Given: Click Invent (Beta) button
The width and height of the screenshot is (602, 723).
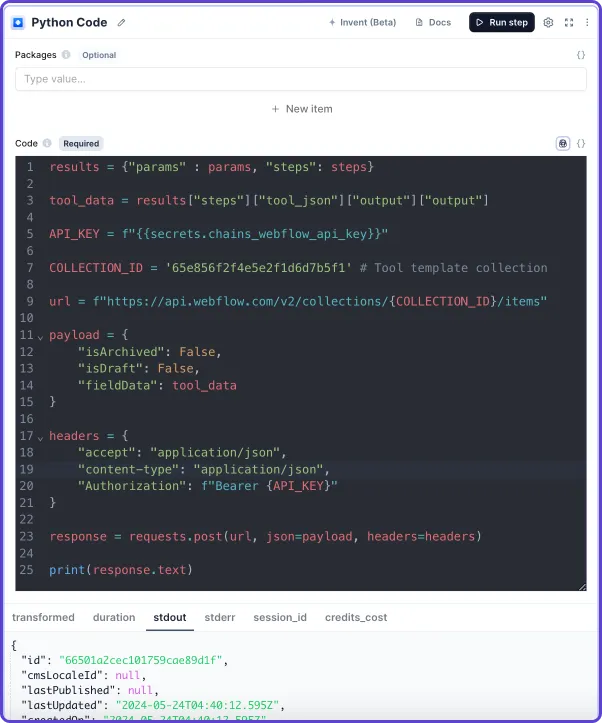Looking at the screenshot, I should pyautogui.click(x=362, y=22).
